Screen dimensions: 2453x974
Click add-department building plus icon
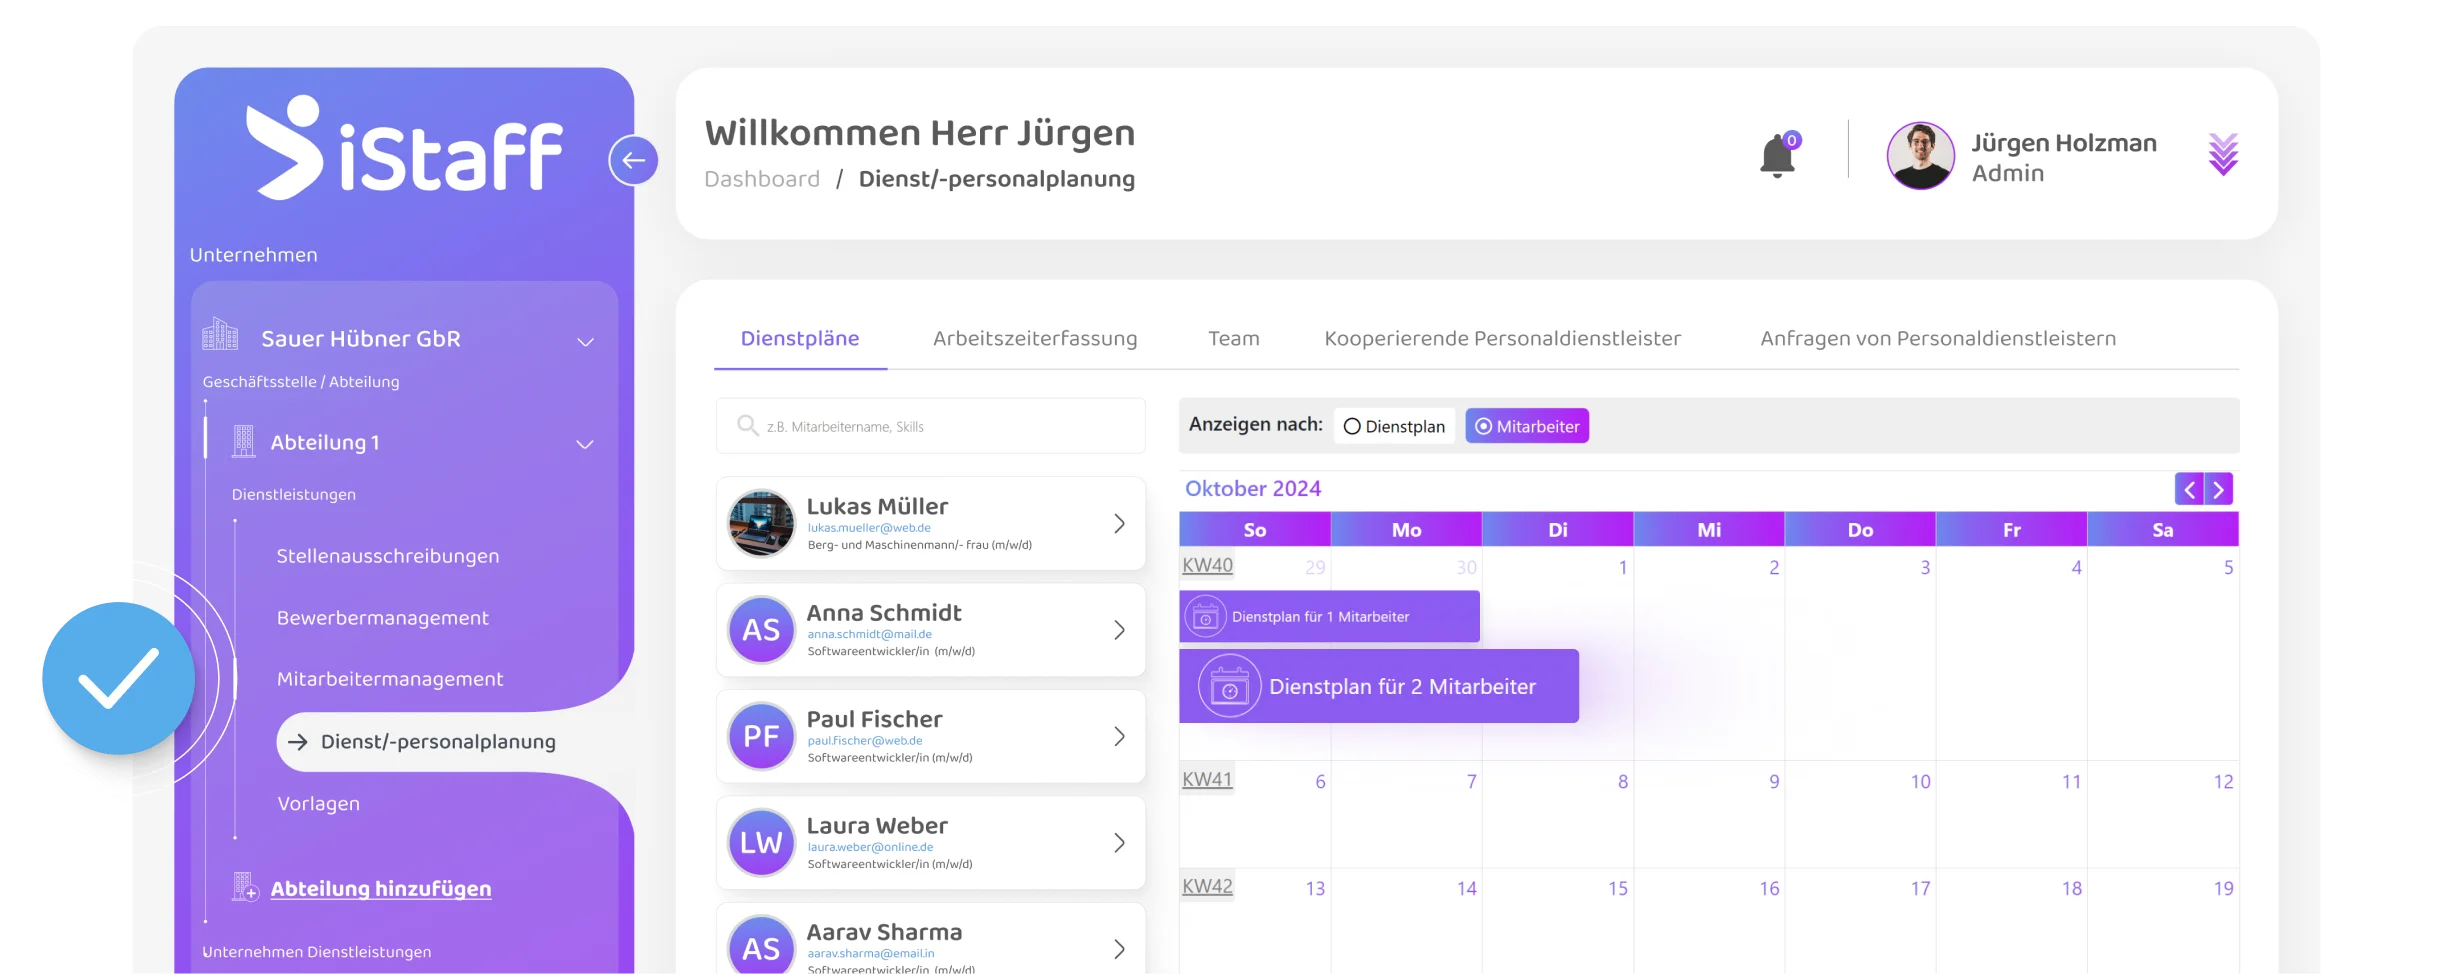click(245, 886)
